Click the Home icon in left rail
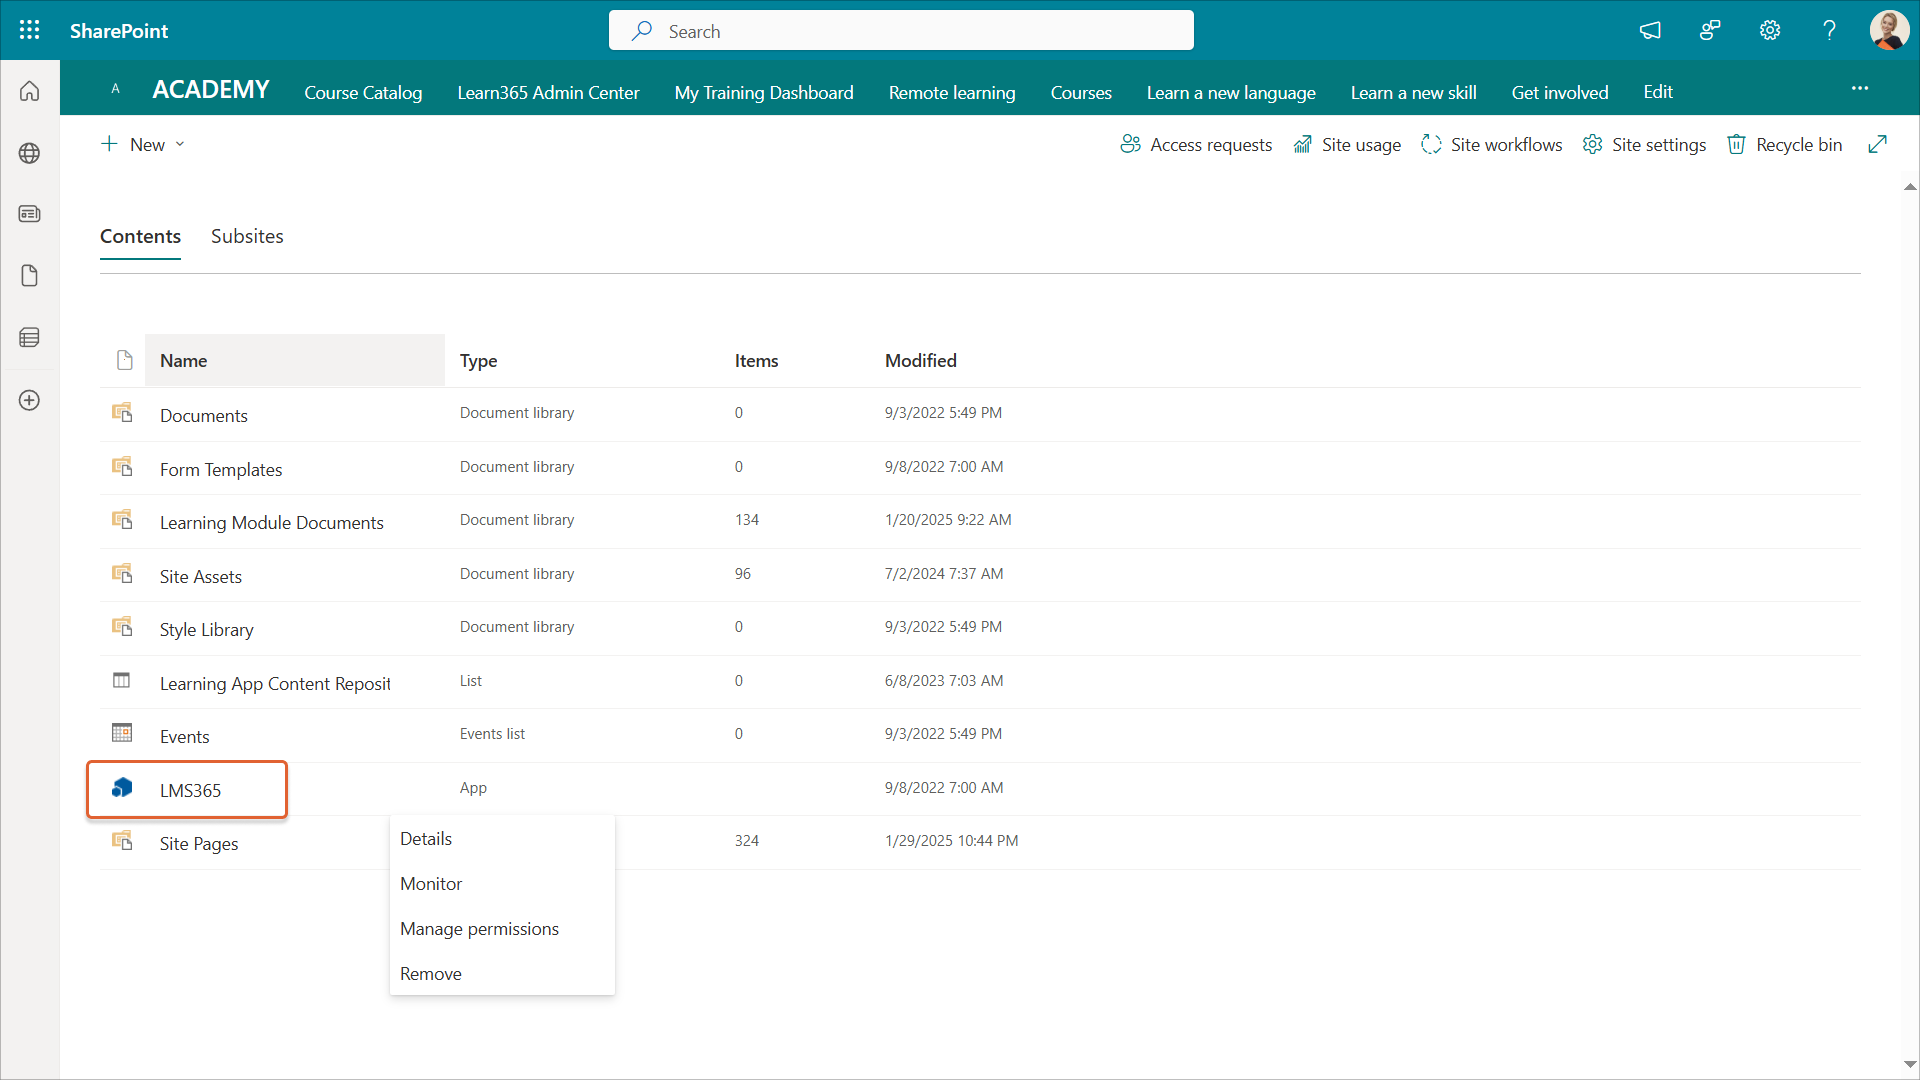 coord(30,91)
